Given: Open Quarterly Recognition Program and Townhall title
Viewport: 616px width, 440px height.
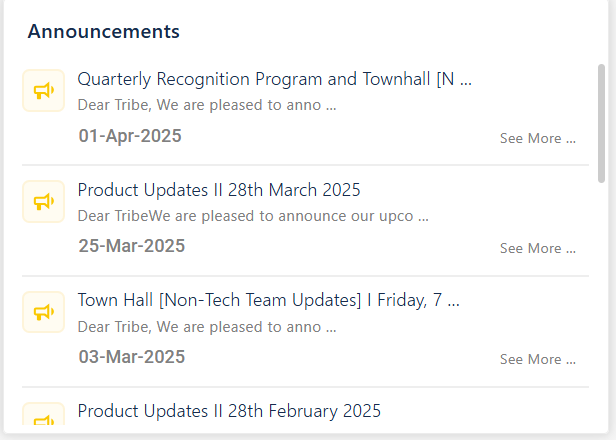Looking at the screenshot, I should [274, 79].
